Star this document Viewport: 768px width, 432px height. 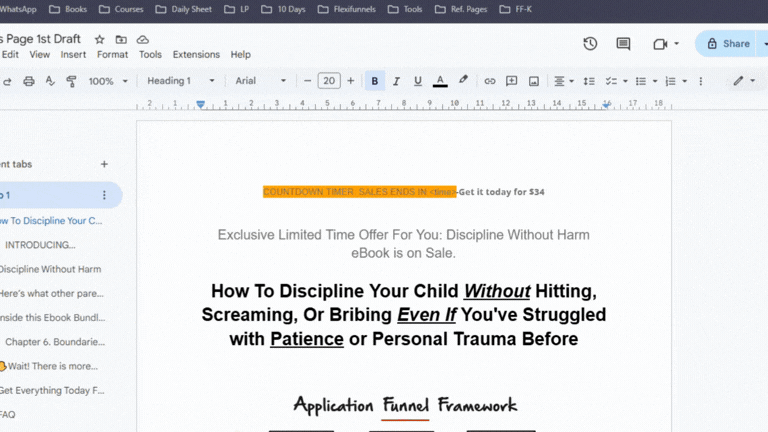coord(99,39)
